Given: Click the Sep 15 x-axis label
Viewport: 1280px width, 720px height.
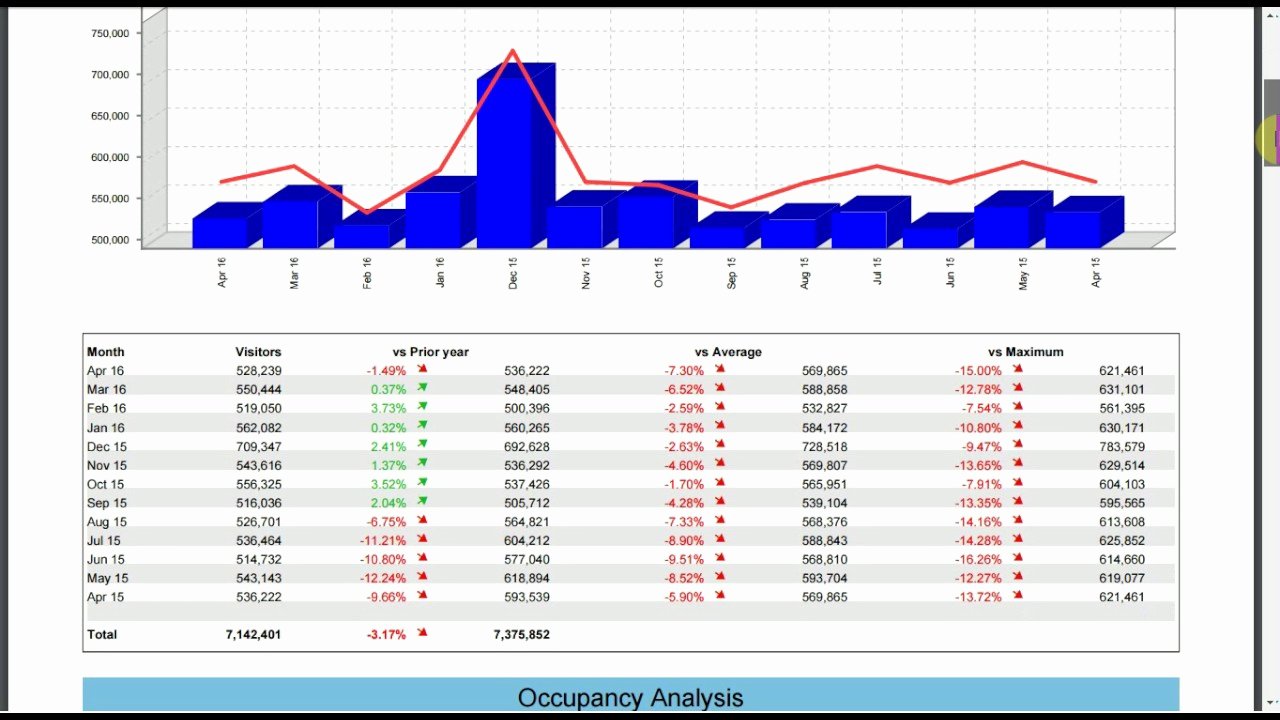Looking at the screenshot, I should [732, 273].
